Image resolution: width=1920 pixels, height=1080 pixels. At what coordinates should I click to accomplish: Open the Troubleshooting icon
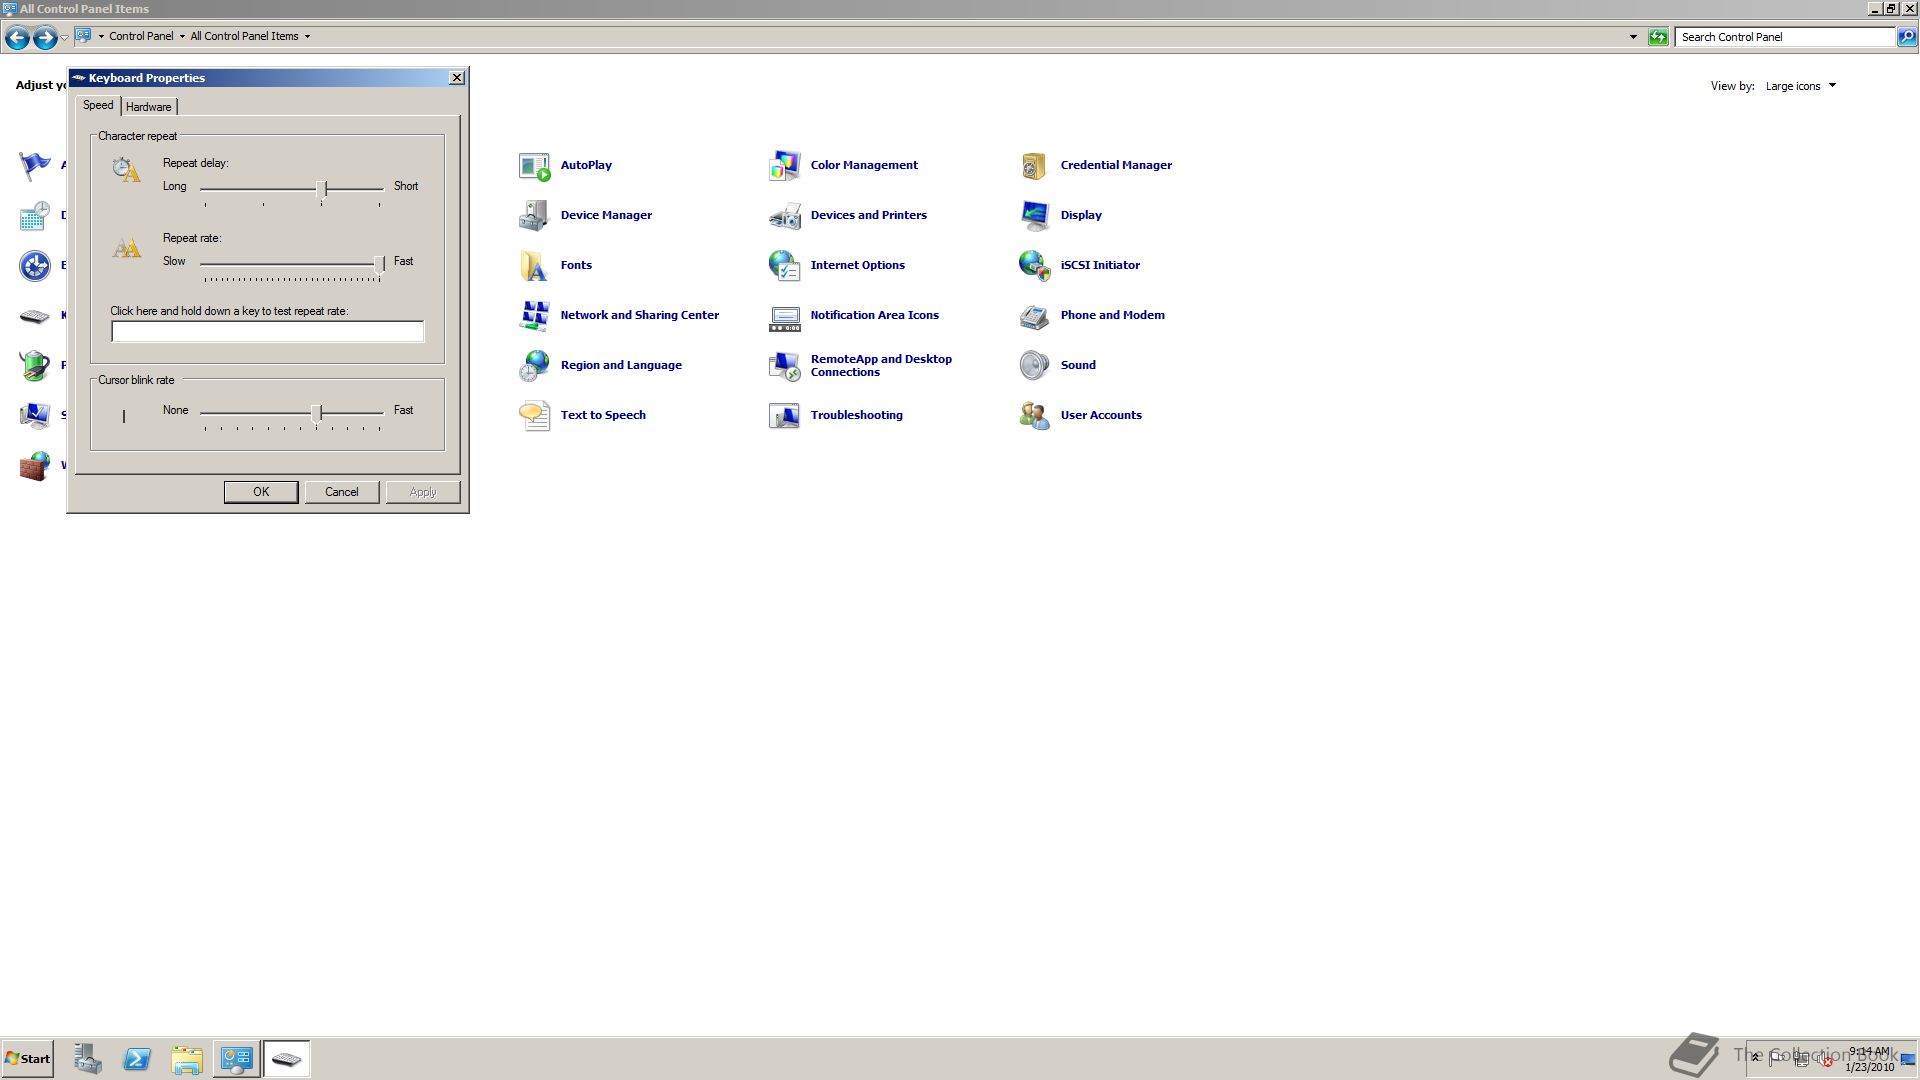(x=785, y=416)
